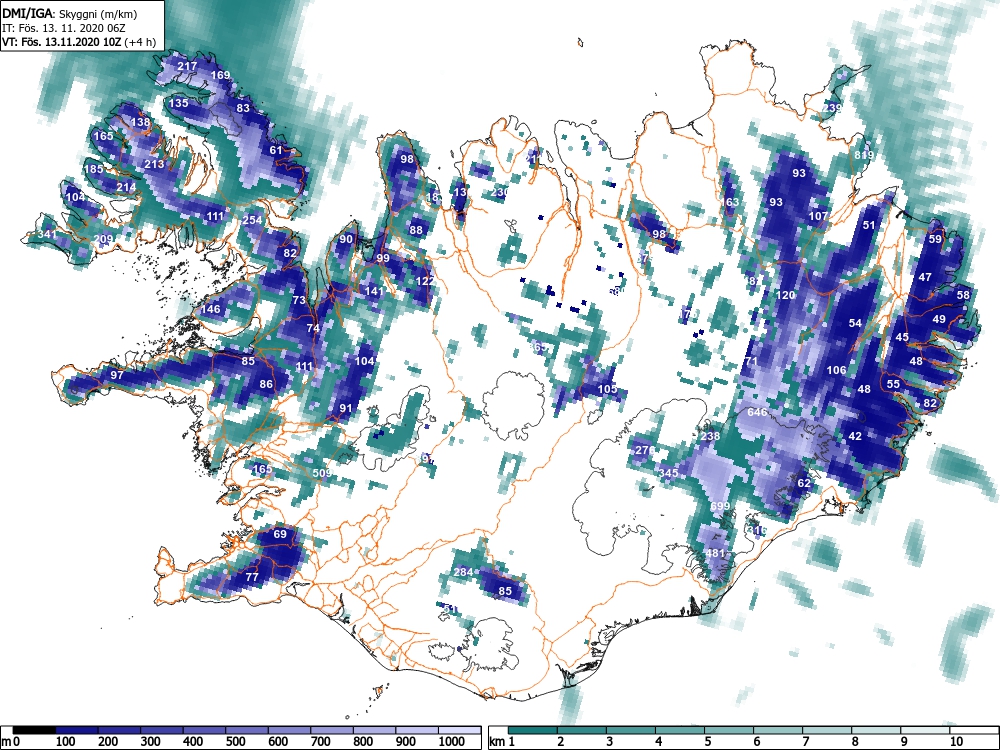The height and width of the screenshot is (750, 1000).
Task: Click the visibility value 163
Action: click(x=730, y=202)
